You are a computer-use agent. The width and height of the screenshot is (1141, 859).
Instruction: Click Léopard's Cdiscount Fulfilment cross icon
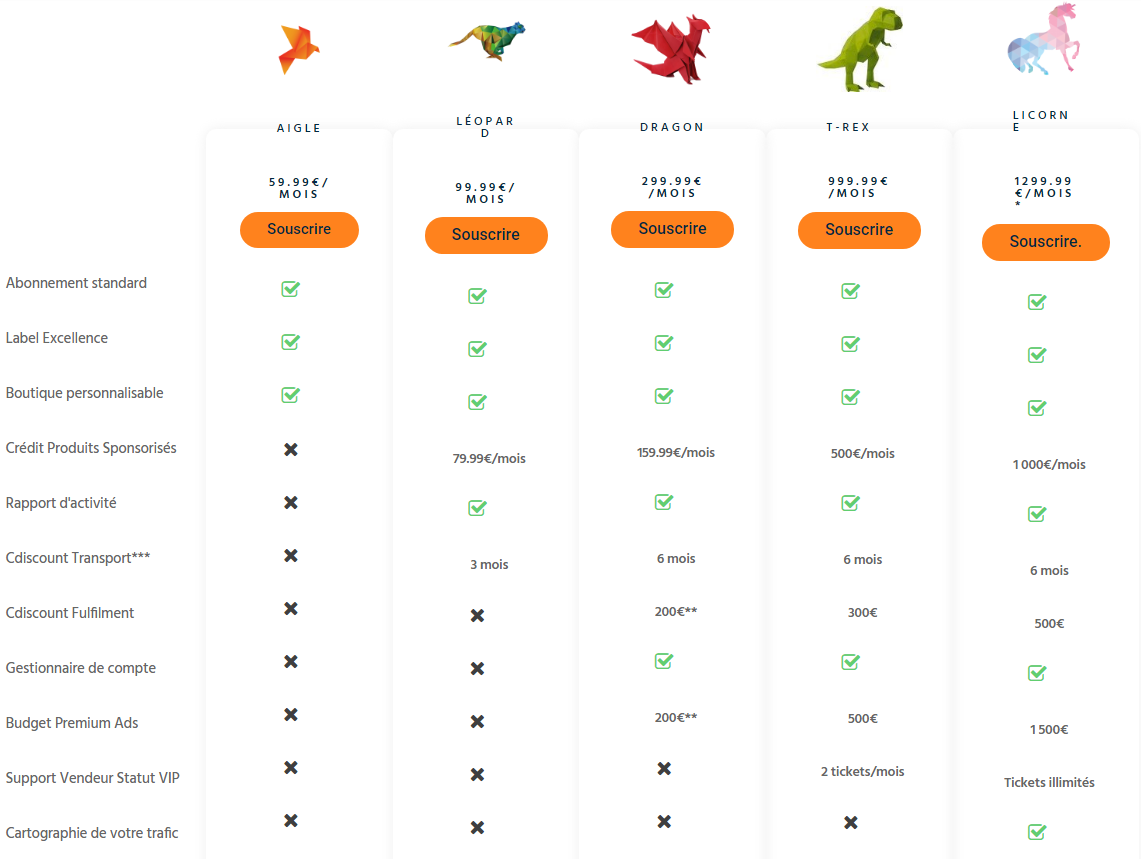click(x=477, y=616)
